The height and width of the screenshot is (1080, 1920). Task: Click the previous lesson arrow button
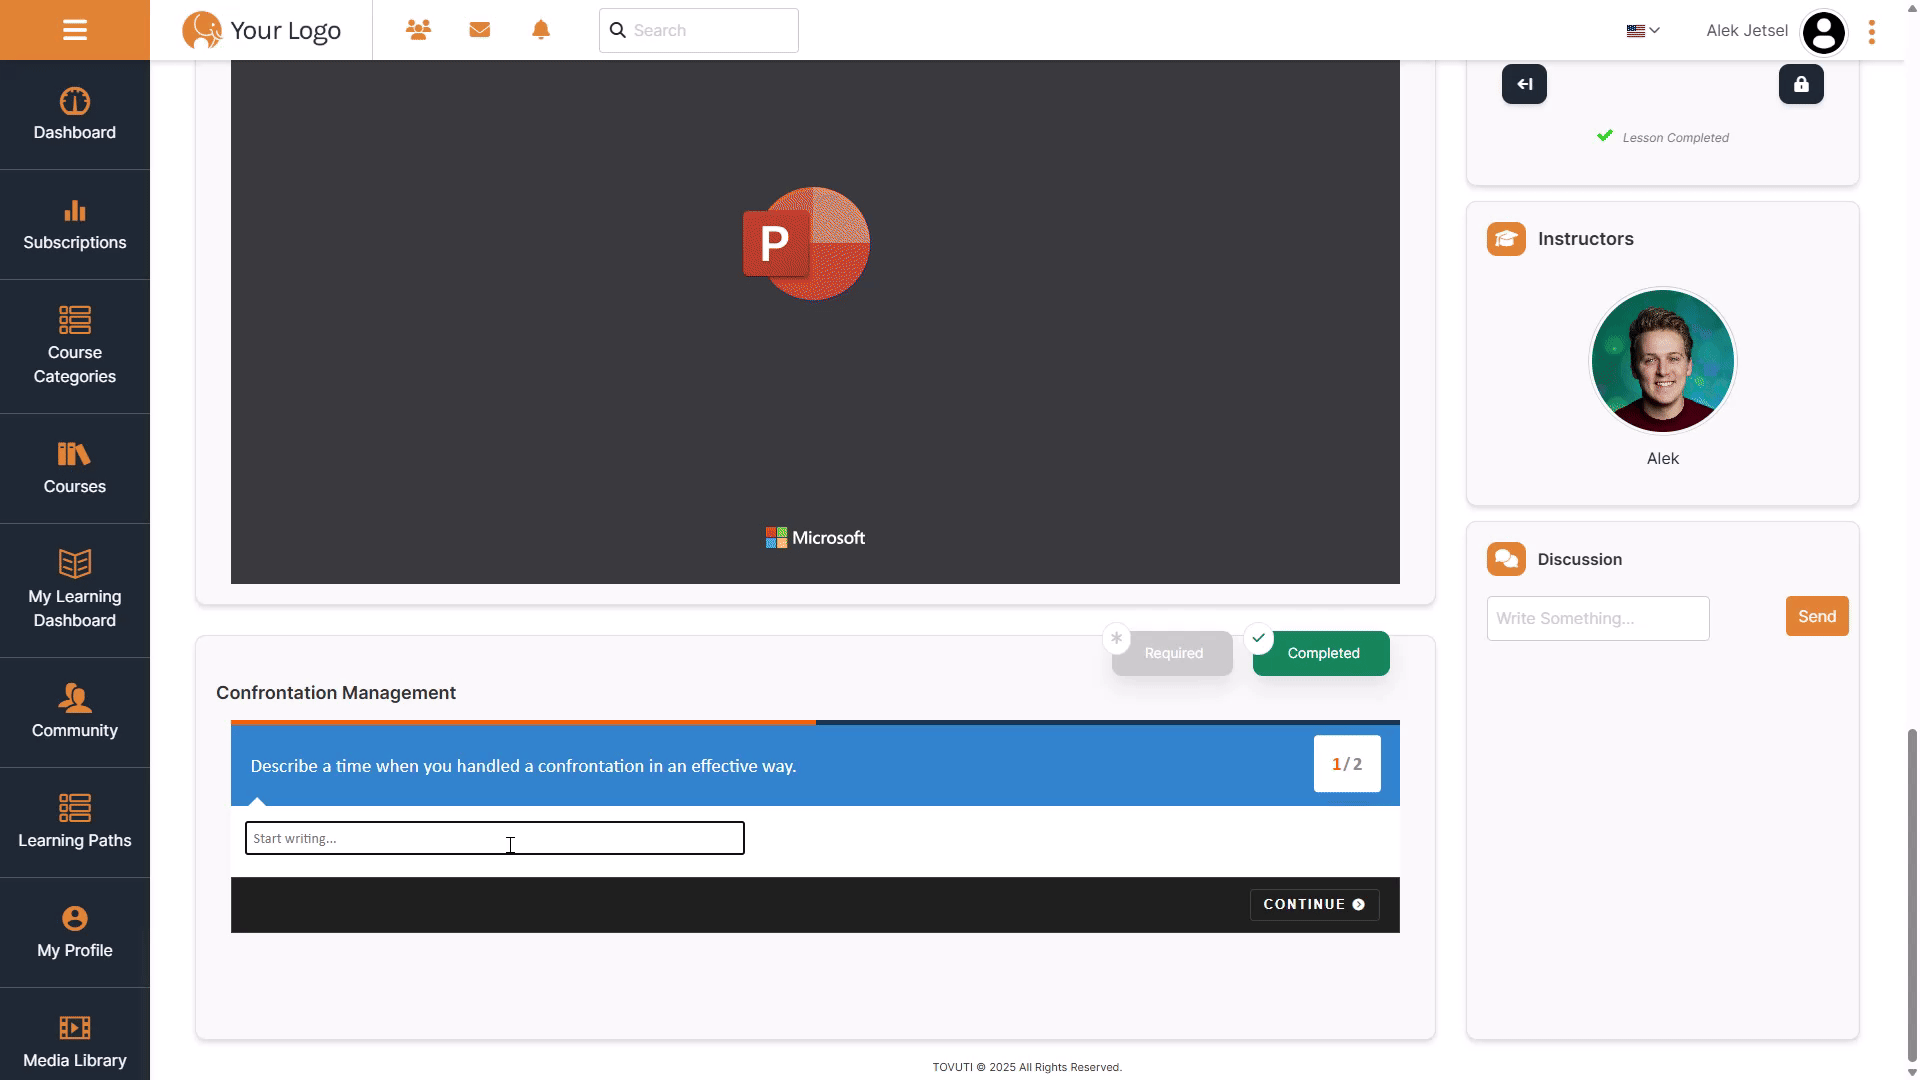tap(1524, 85)
